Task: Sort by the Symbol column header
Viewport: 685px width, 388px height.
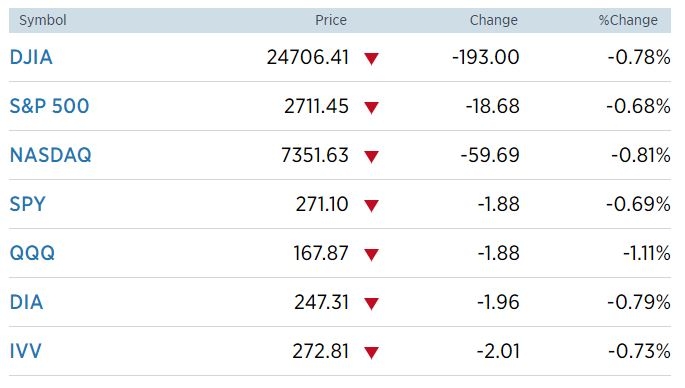Action: click(43, 20)
